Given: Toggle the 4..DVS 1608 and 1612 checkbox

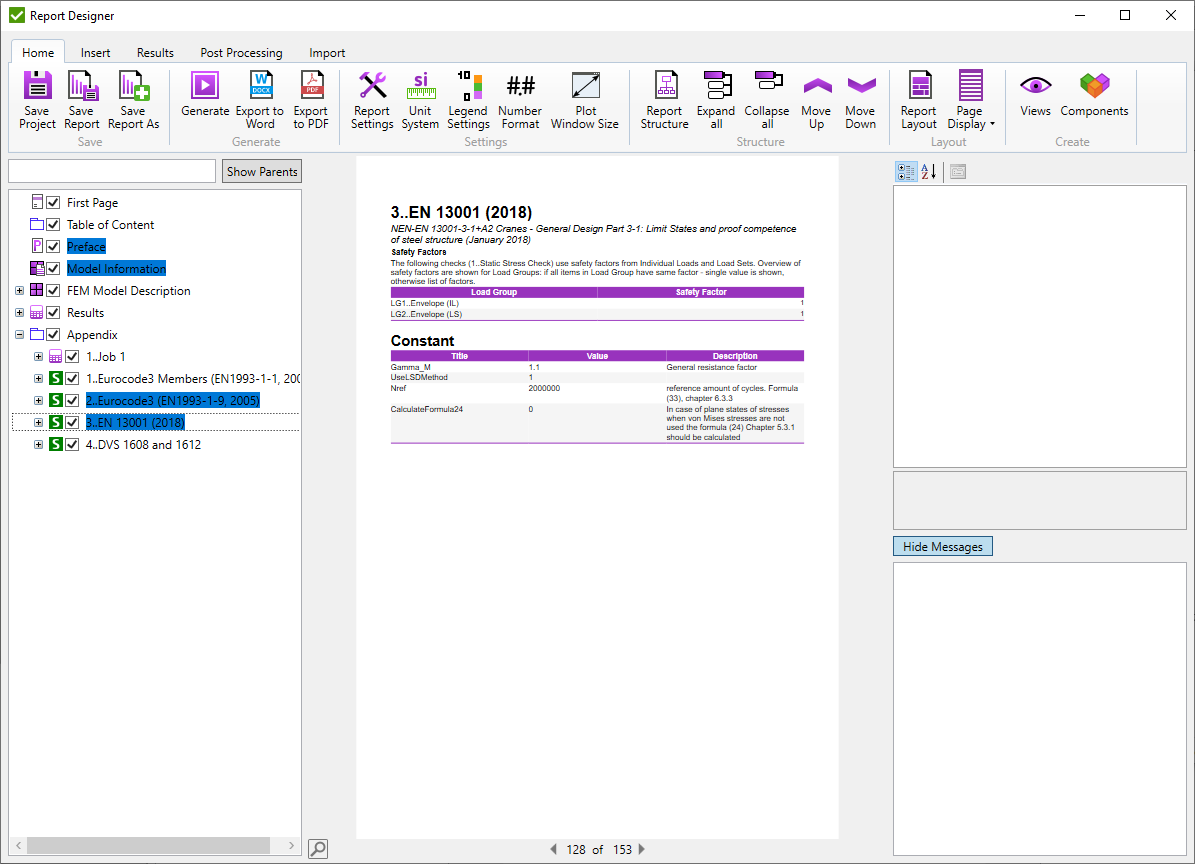Looking at the screenshot, I should [72, 445].
